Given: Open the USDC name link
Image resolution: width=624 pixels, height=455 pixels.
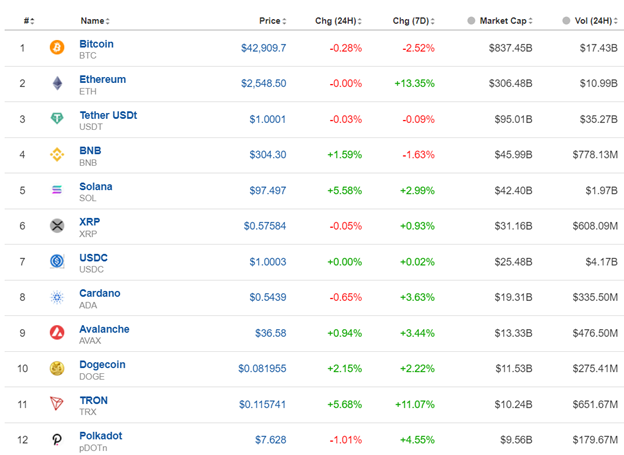Looking at the screenshot, I should 93,257.
